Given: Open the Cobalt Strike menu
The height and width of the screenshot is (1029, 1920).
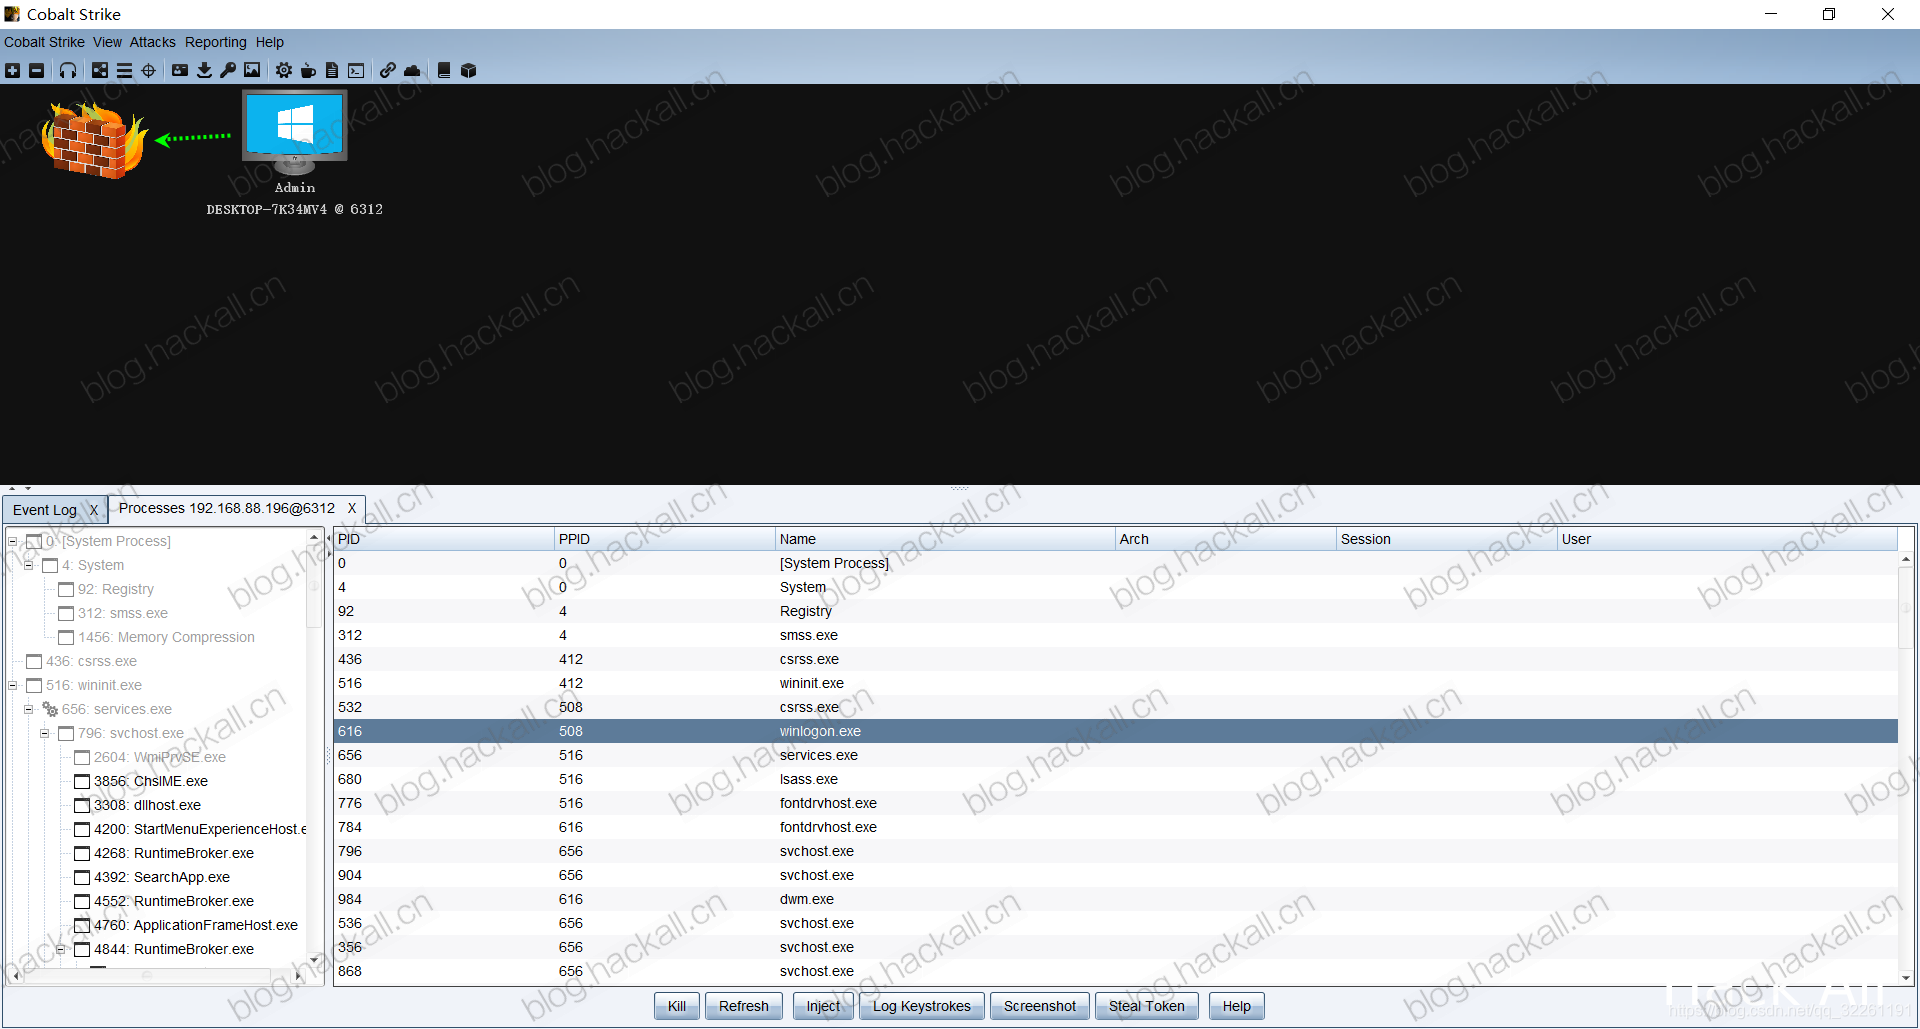Looking at the screenshot, I should 44,42.
